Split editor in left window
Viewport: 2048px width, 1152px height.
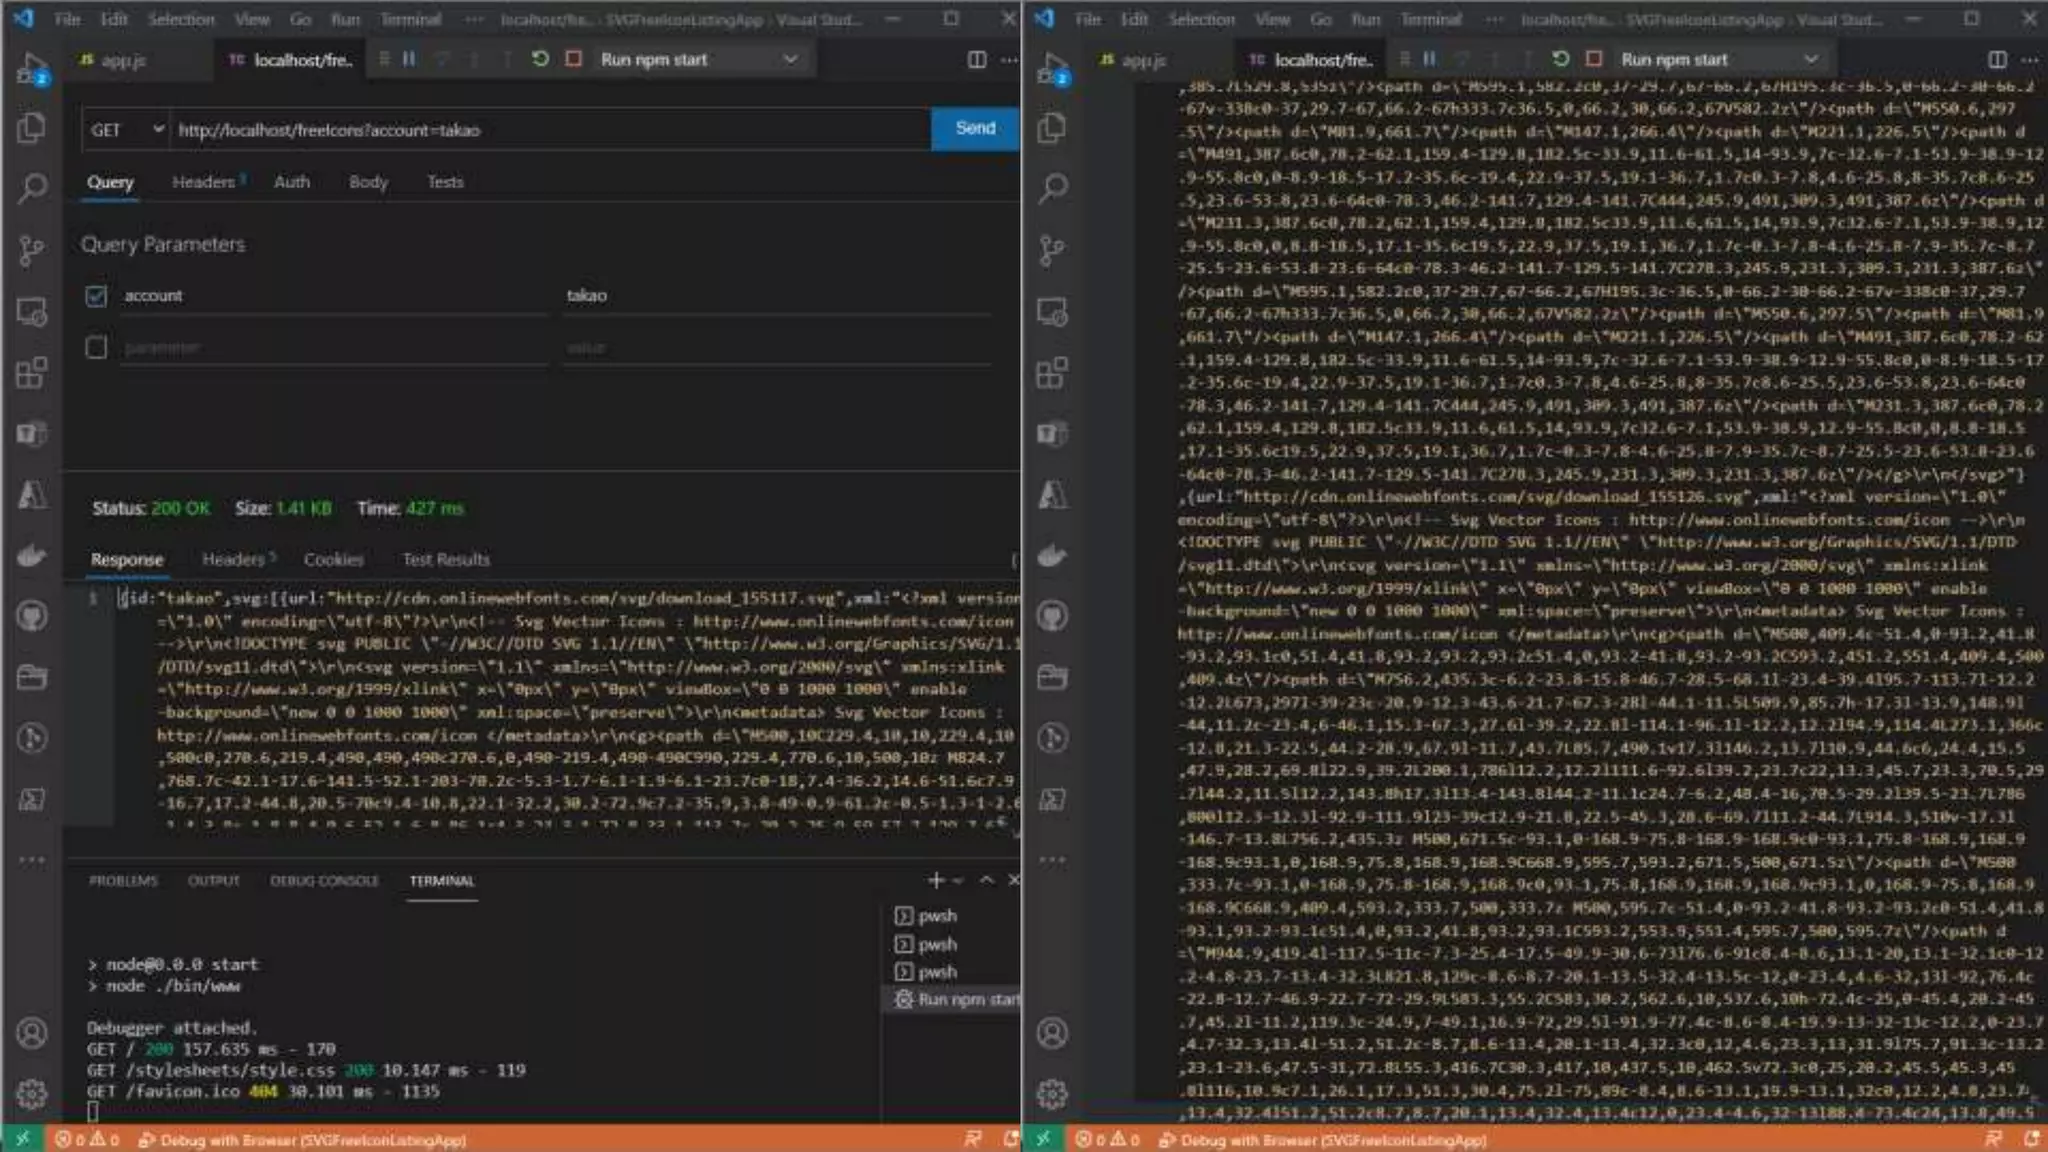coord(977,60)
